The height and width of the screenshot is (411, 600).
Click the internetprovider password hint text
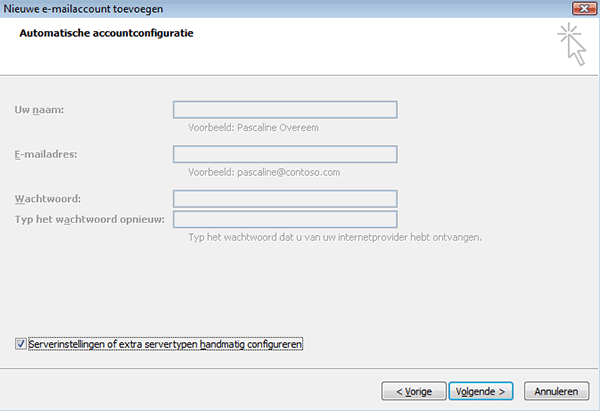coord(335,237)
